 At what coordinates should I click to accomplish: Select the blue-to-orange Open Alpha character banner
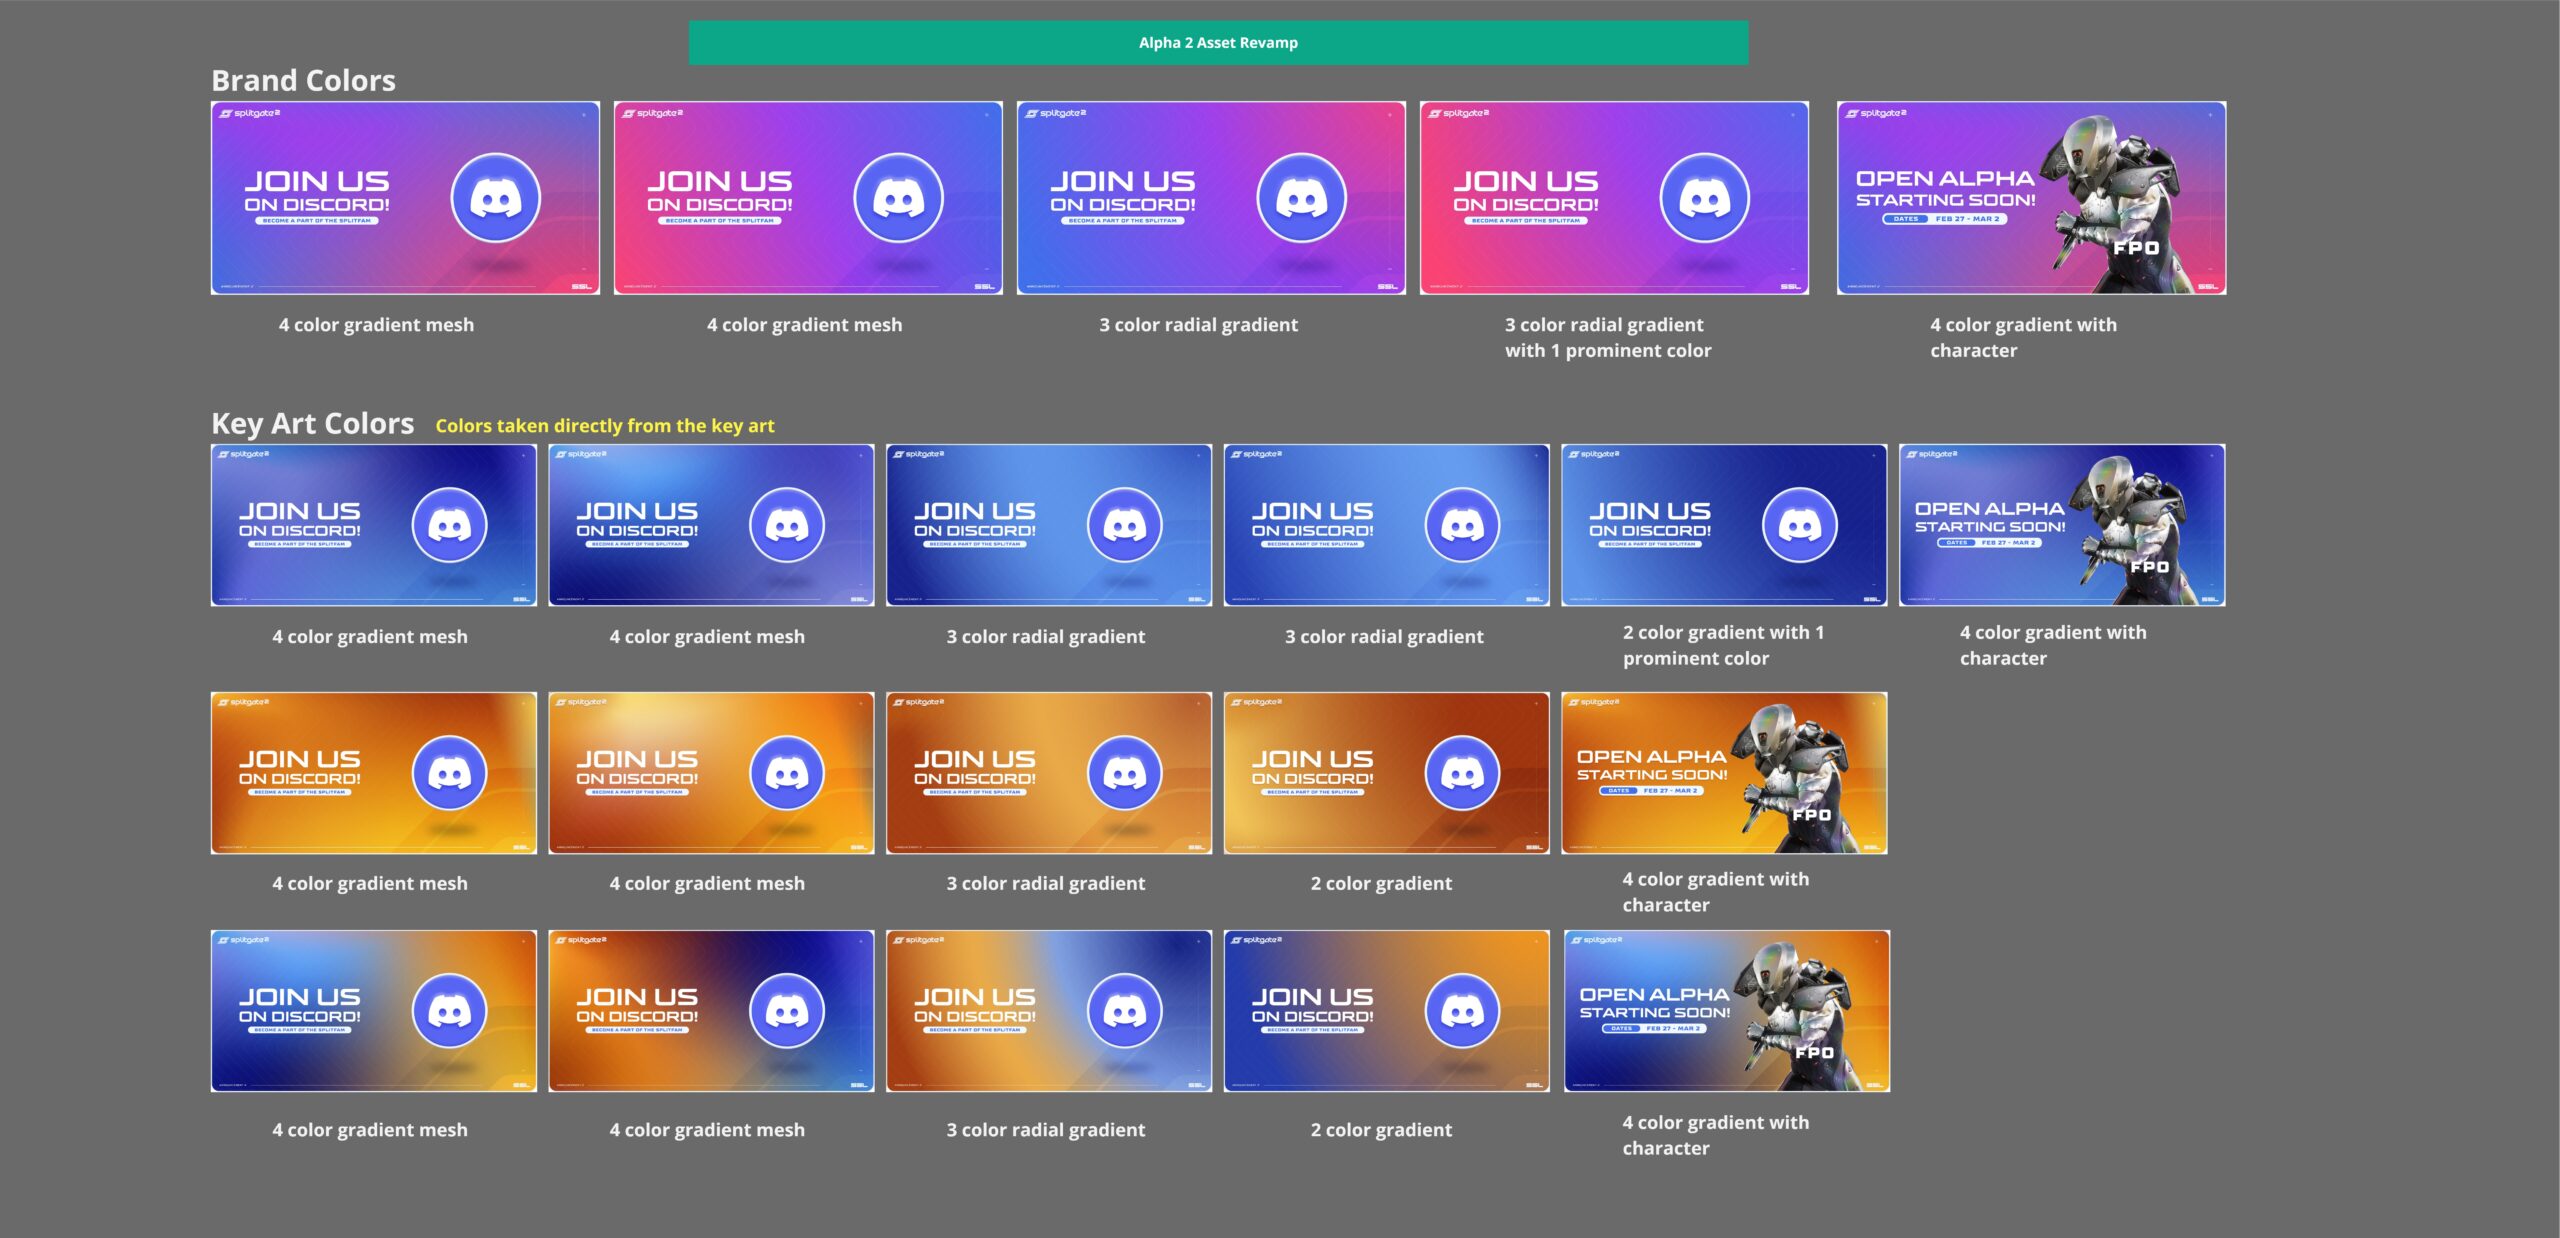[1726, 1011]
